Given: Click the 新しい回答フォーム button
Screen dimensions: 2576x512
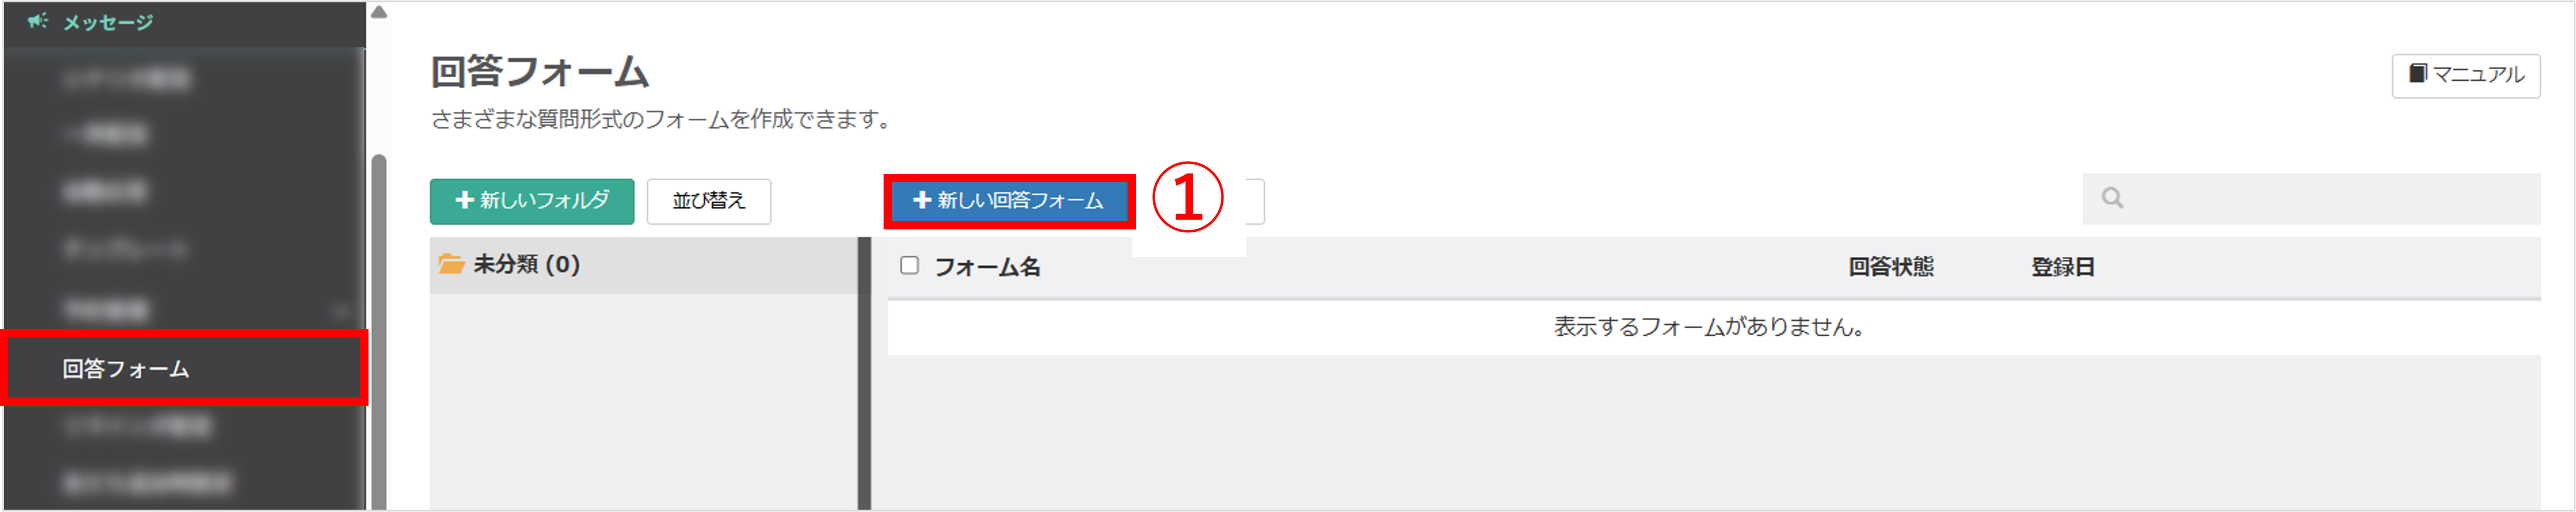Looking at the screenshot, I should (1009, 201).
